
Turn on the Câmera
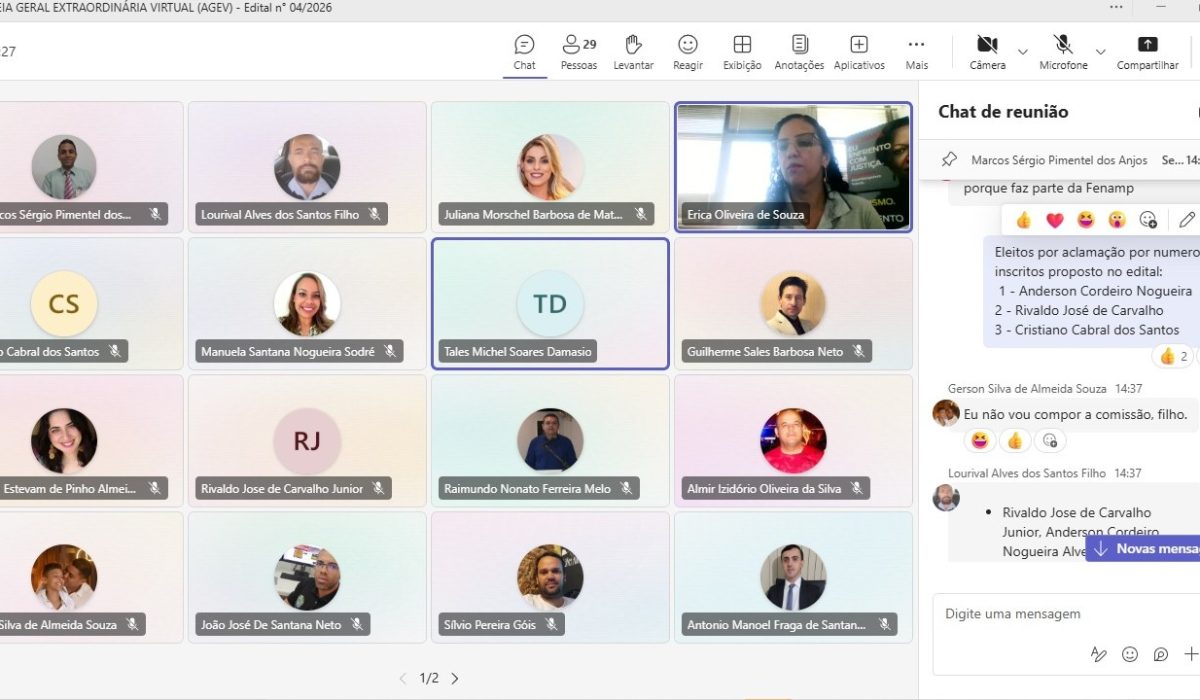pos(987,52)
